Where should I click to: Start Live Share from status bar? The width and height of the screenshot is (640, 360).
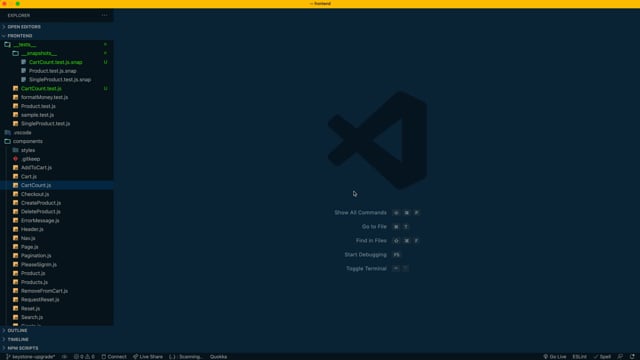148,357
